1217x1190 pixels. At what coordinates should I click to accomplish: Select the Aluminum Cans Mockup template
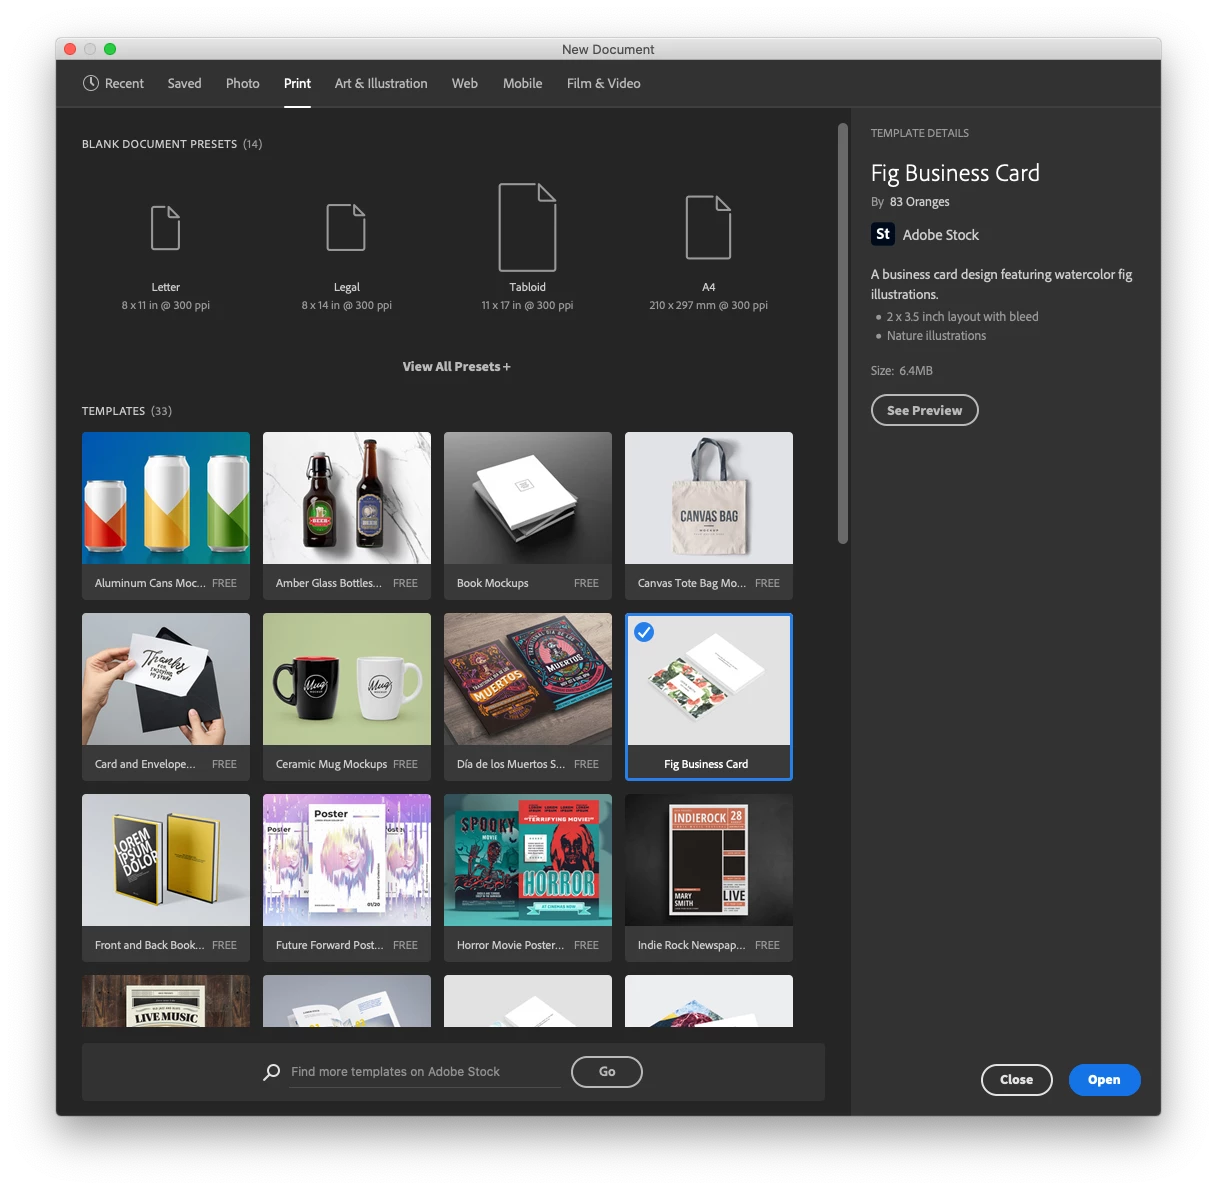click(x=166, y=516)
